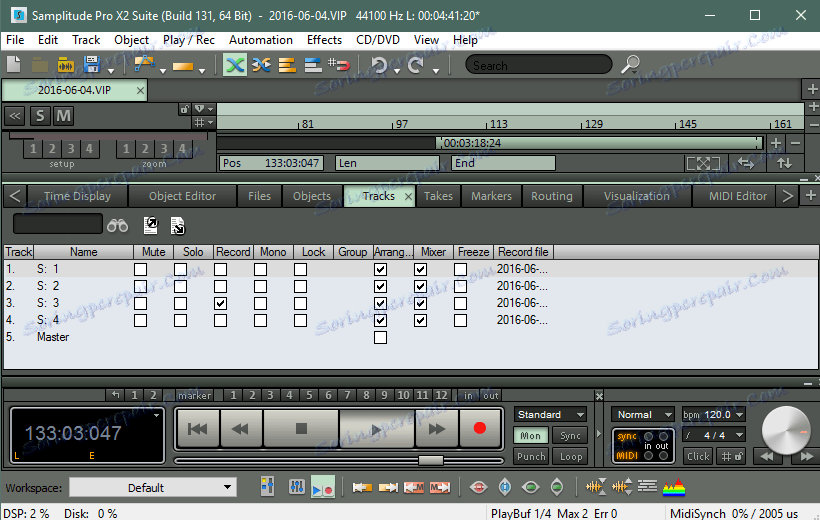Uncheck Mixer checkbox for track S: 4

point(420,320)
